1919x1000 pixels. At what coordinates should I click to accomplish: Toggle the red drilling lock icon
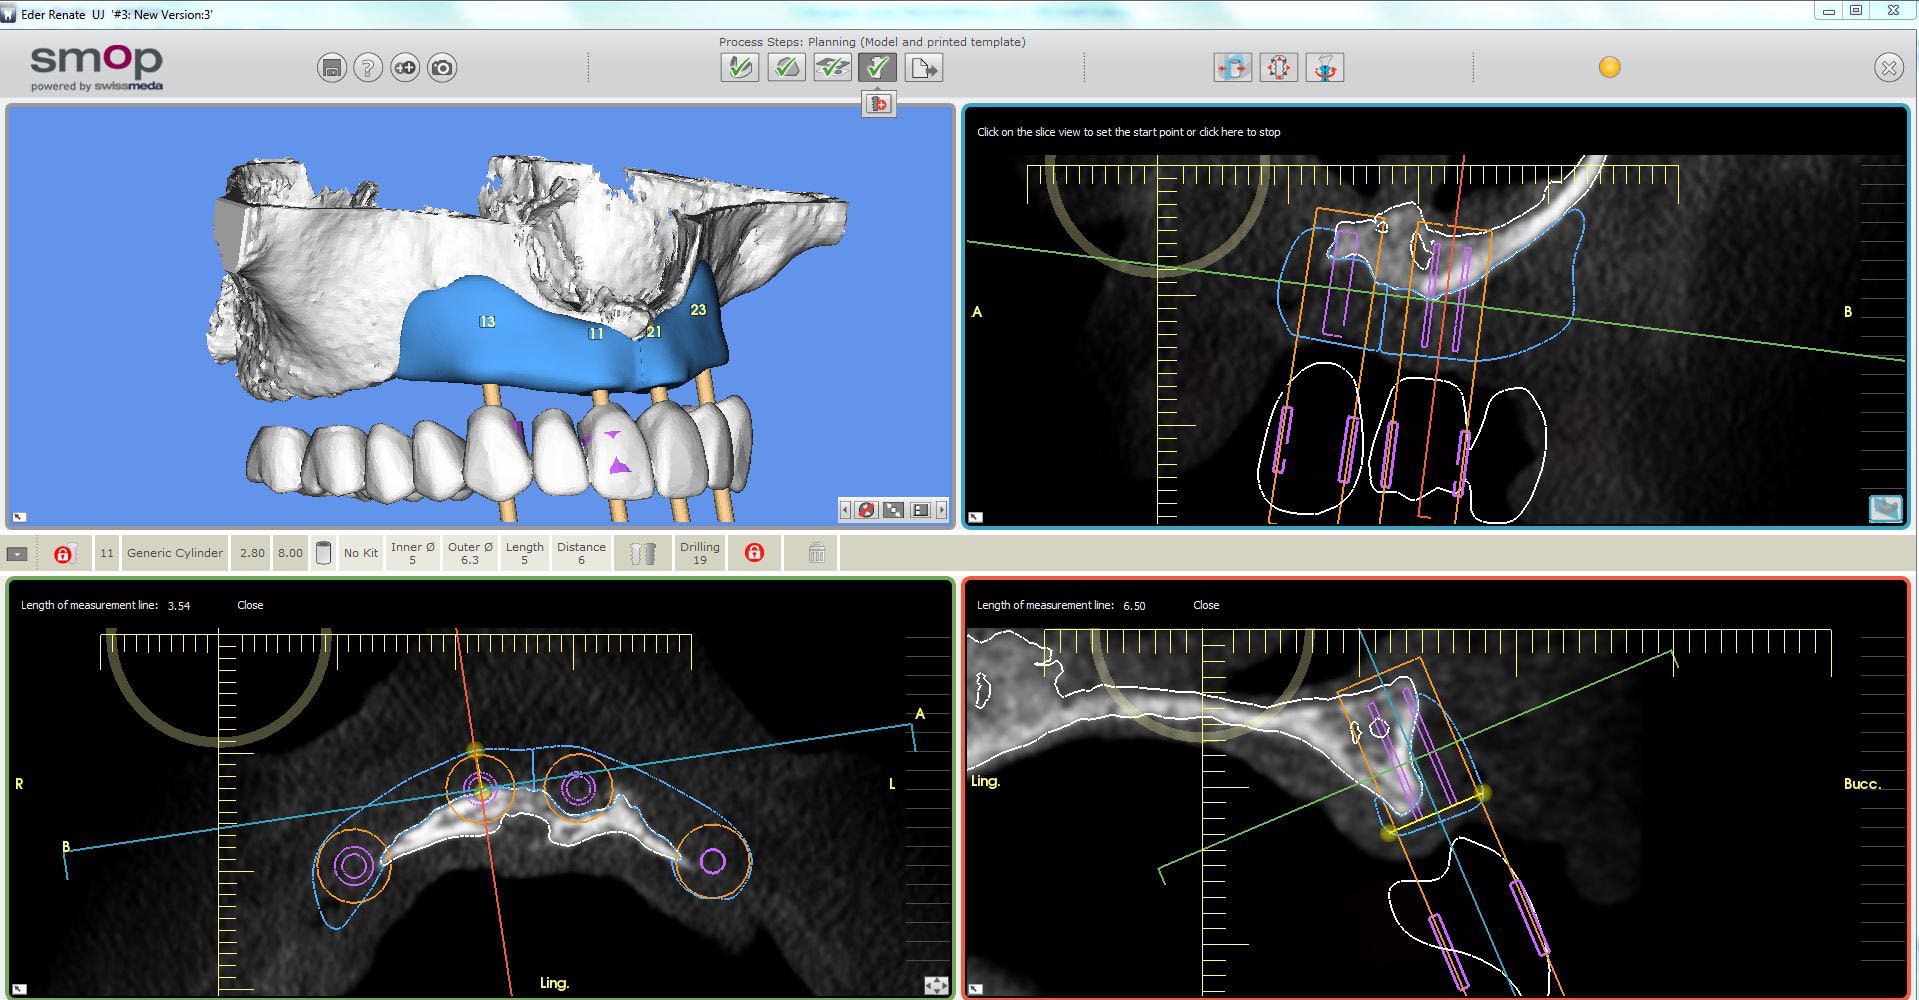coord(754,553)
